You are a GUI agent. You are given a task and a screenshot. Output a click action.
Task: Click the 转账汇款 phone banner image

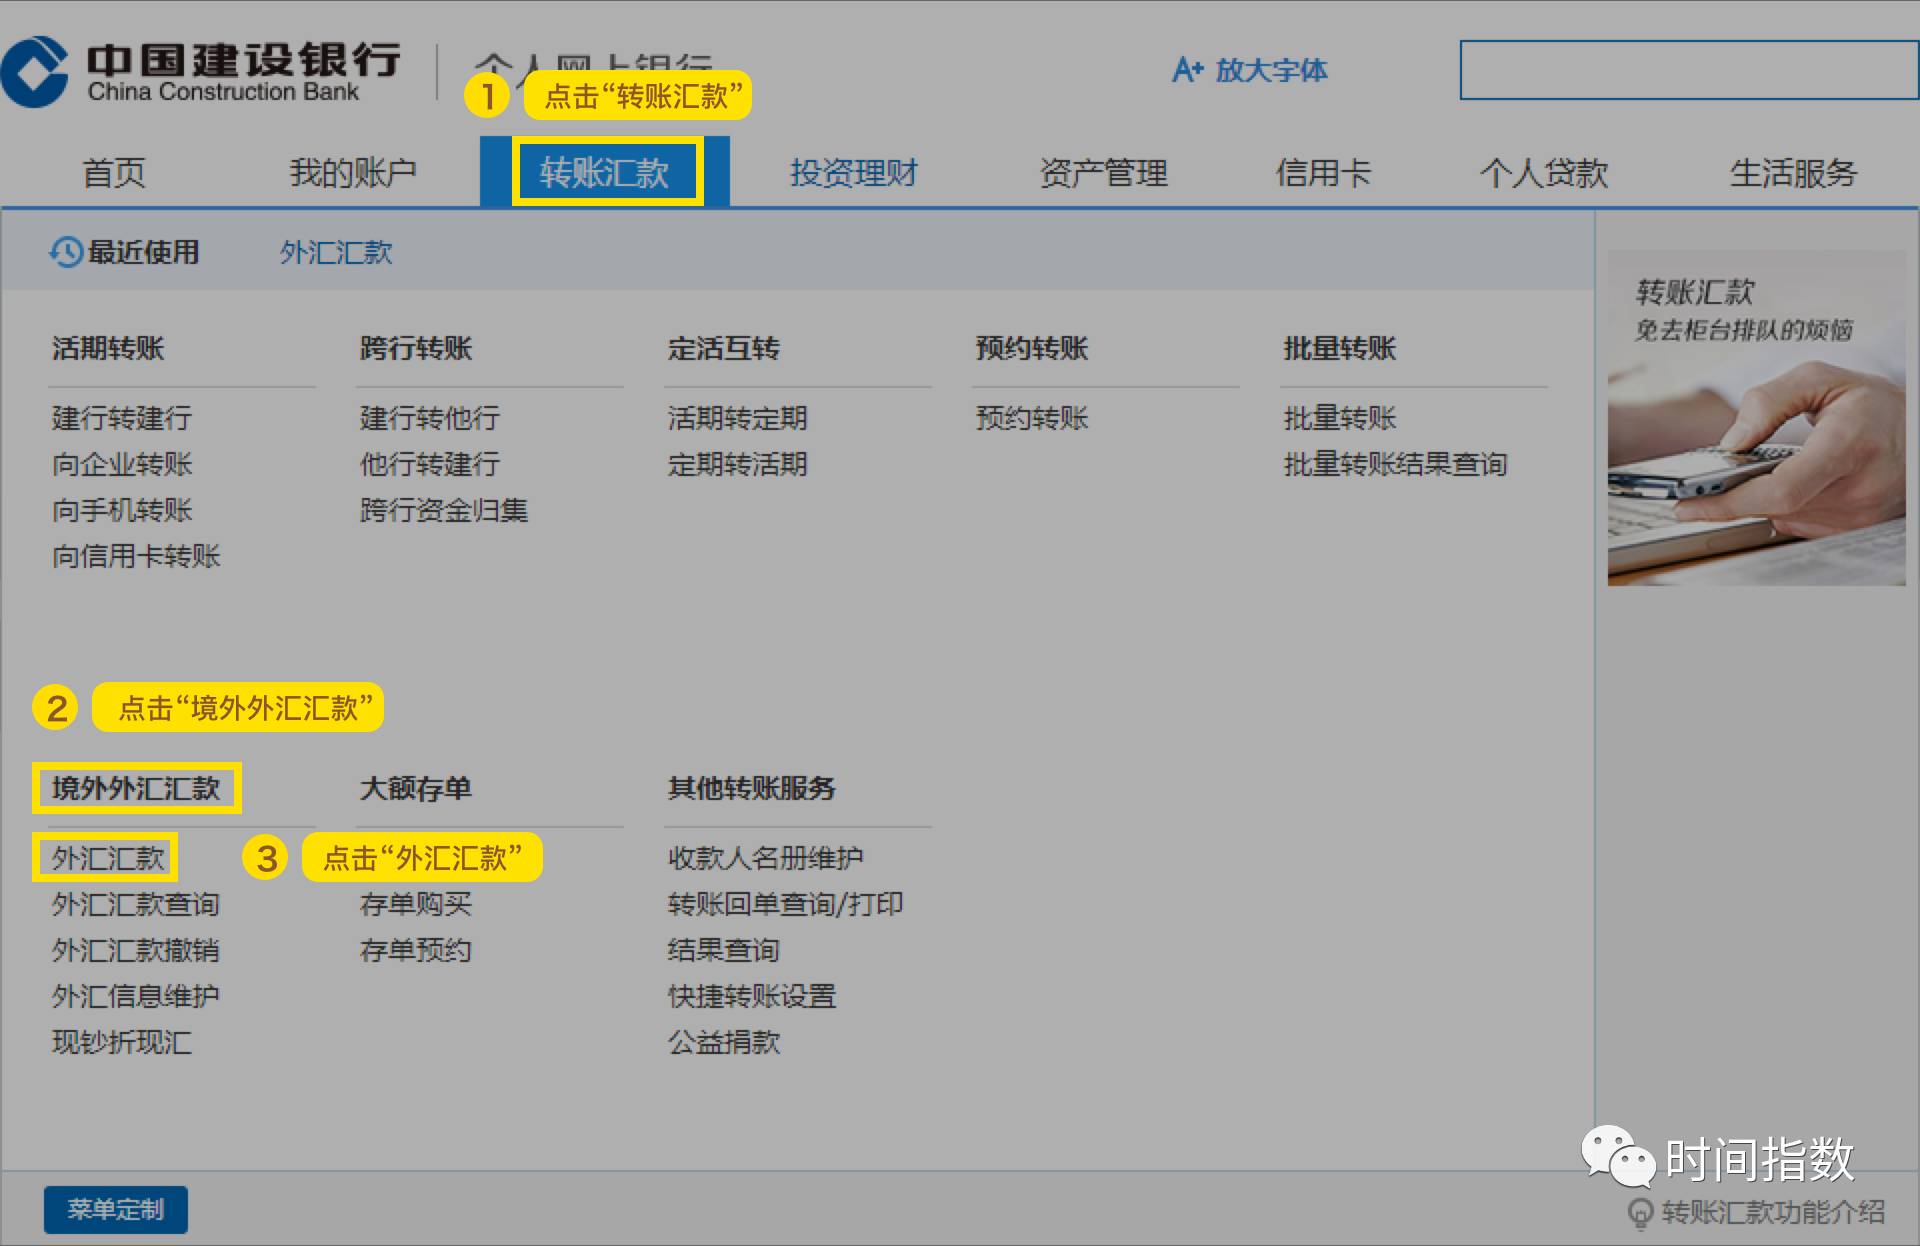pos(1755,418)
